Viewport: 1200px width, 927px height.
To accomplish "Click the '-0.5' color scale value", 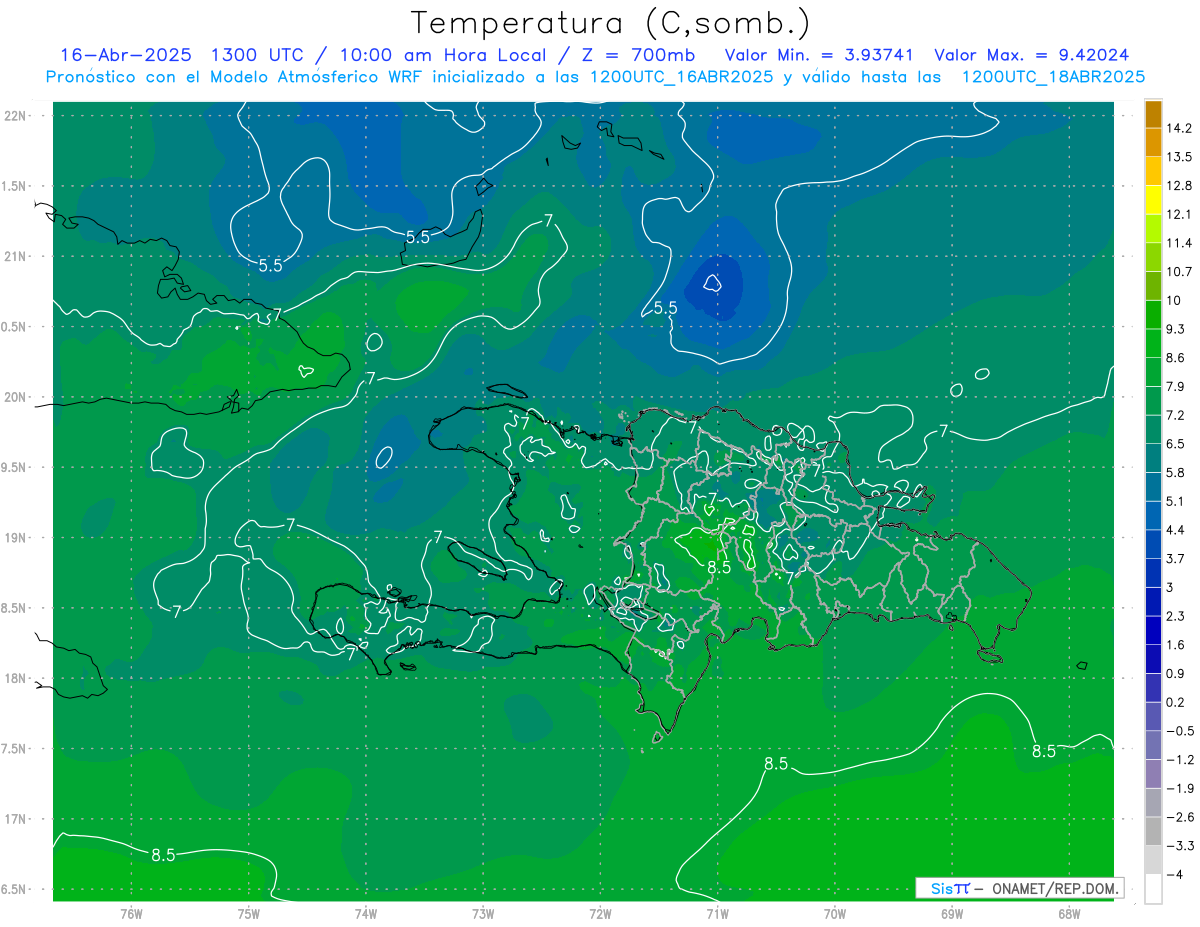I will click(1179, 731).
